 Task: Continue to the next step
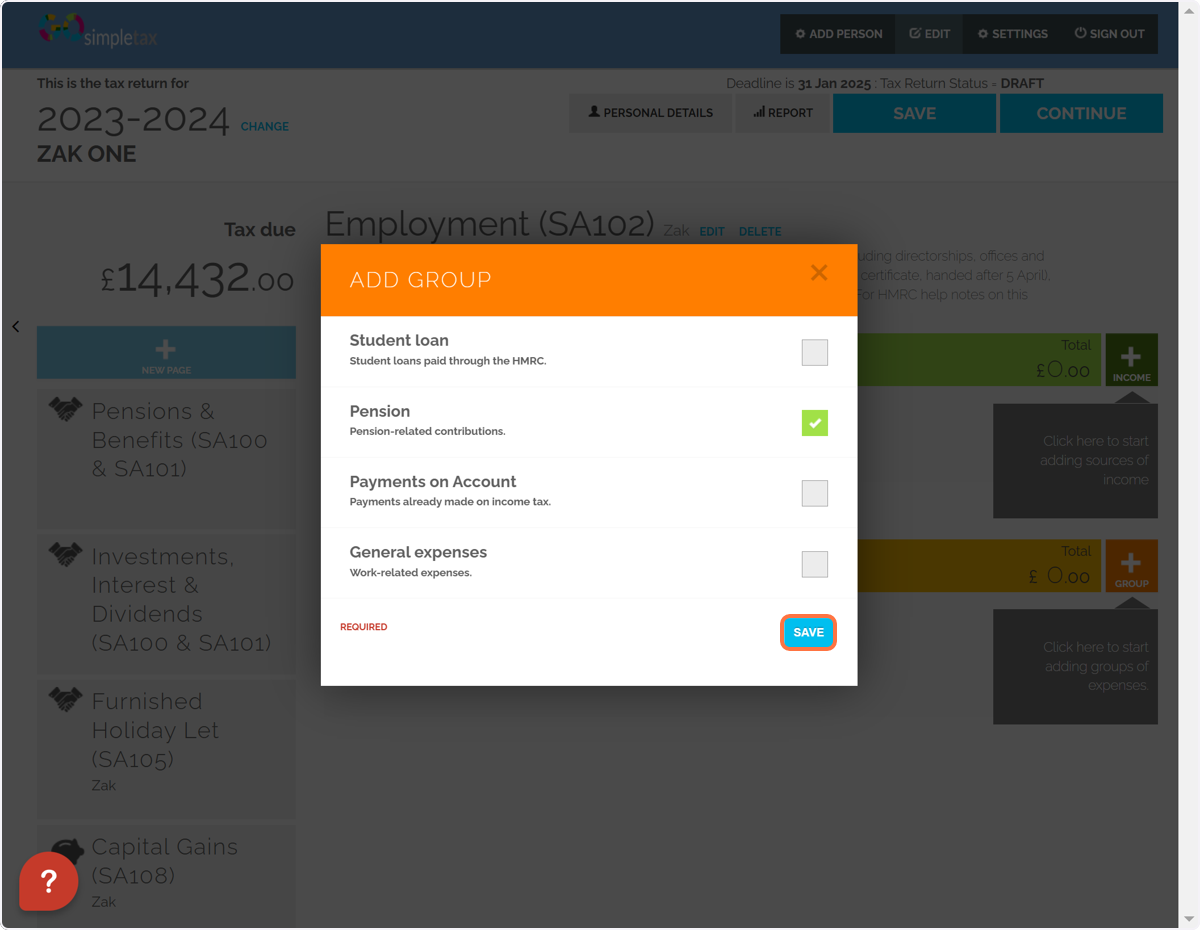pyautogui.click(x=1081, y=113)
